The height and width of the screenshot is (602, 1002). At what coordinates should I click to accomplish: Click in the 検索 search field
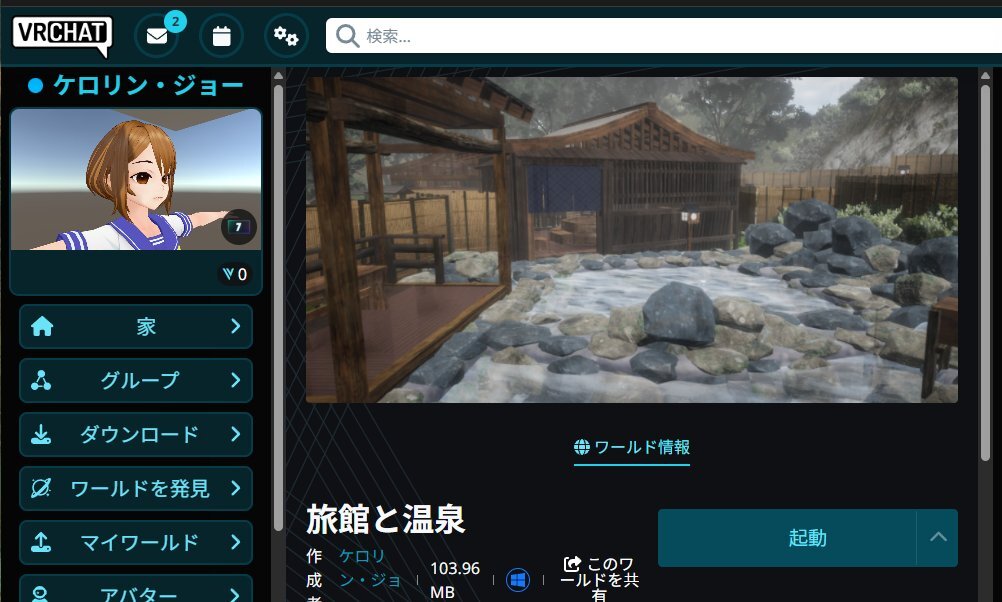point(665,36)
